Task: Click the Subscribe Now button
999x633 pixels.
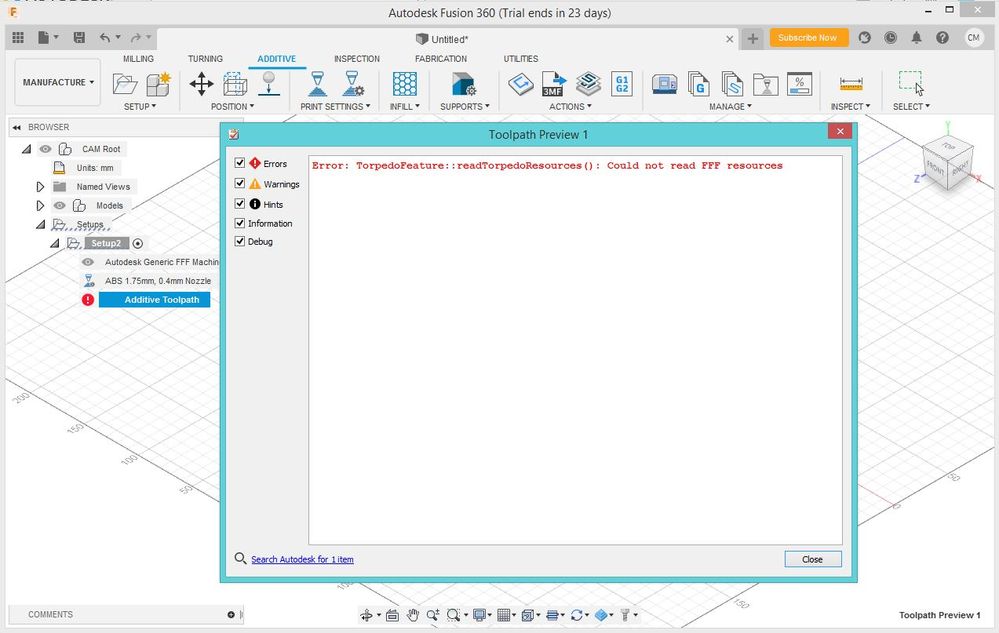Action: [808, 38]
